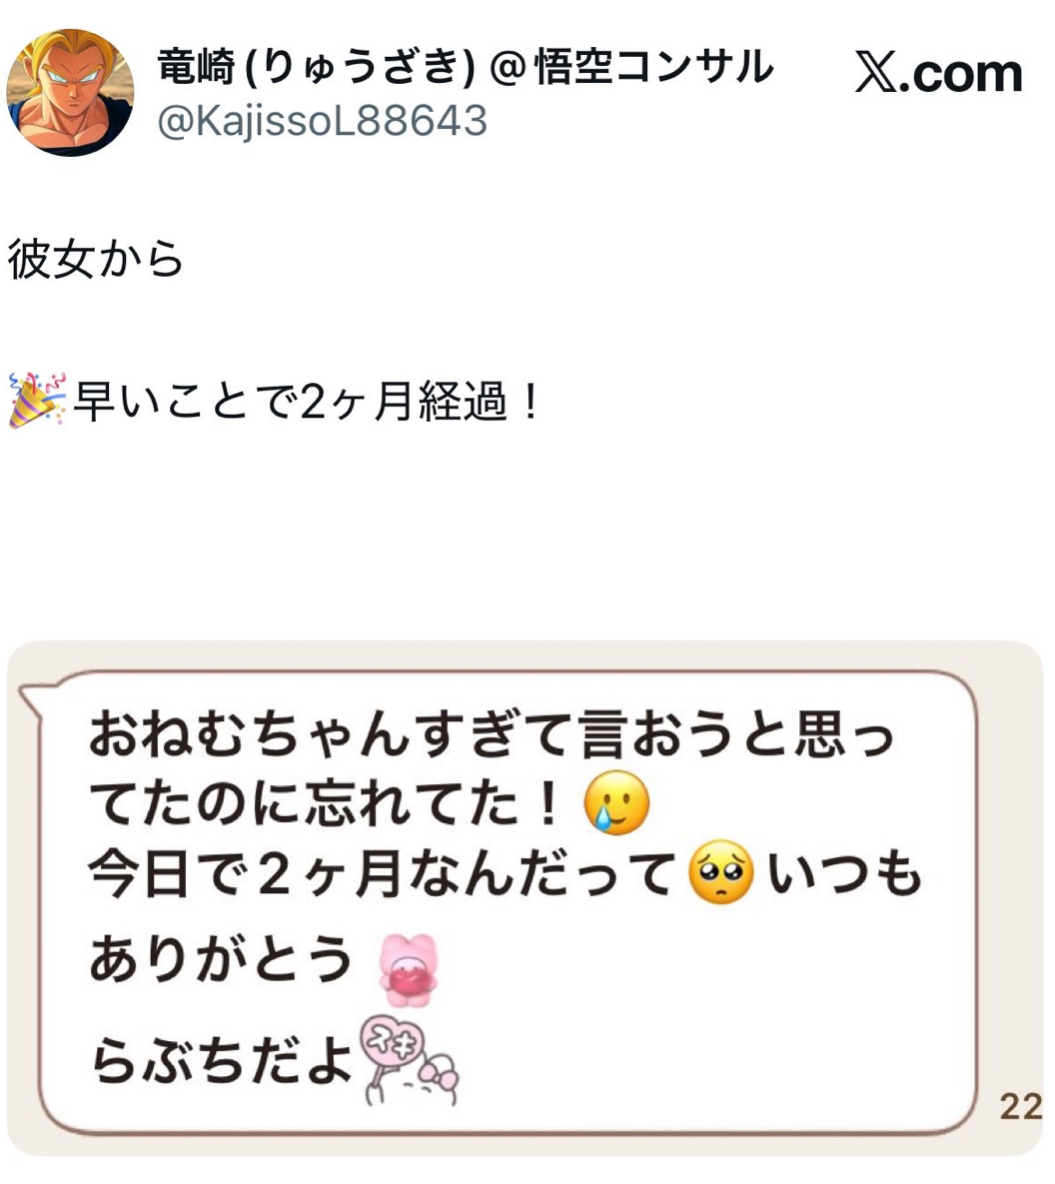Click the X.com logo
This screenshot has width=1055, height=1184.
pos(939,73)
